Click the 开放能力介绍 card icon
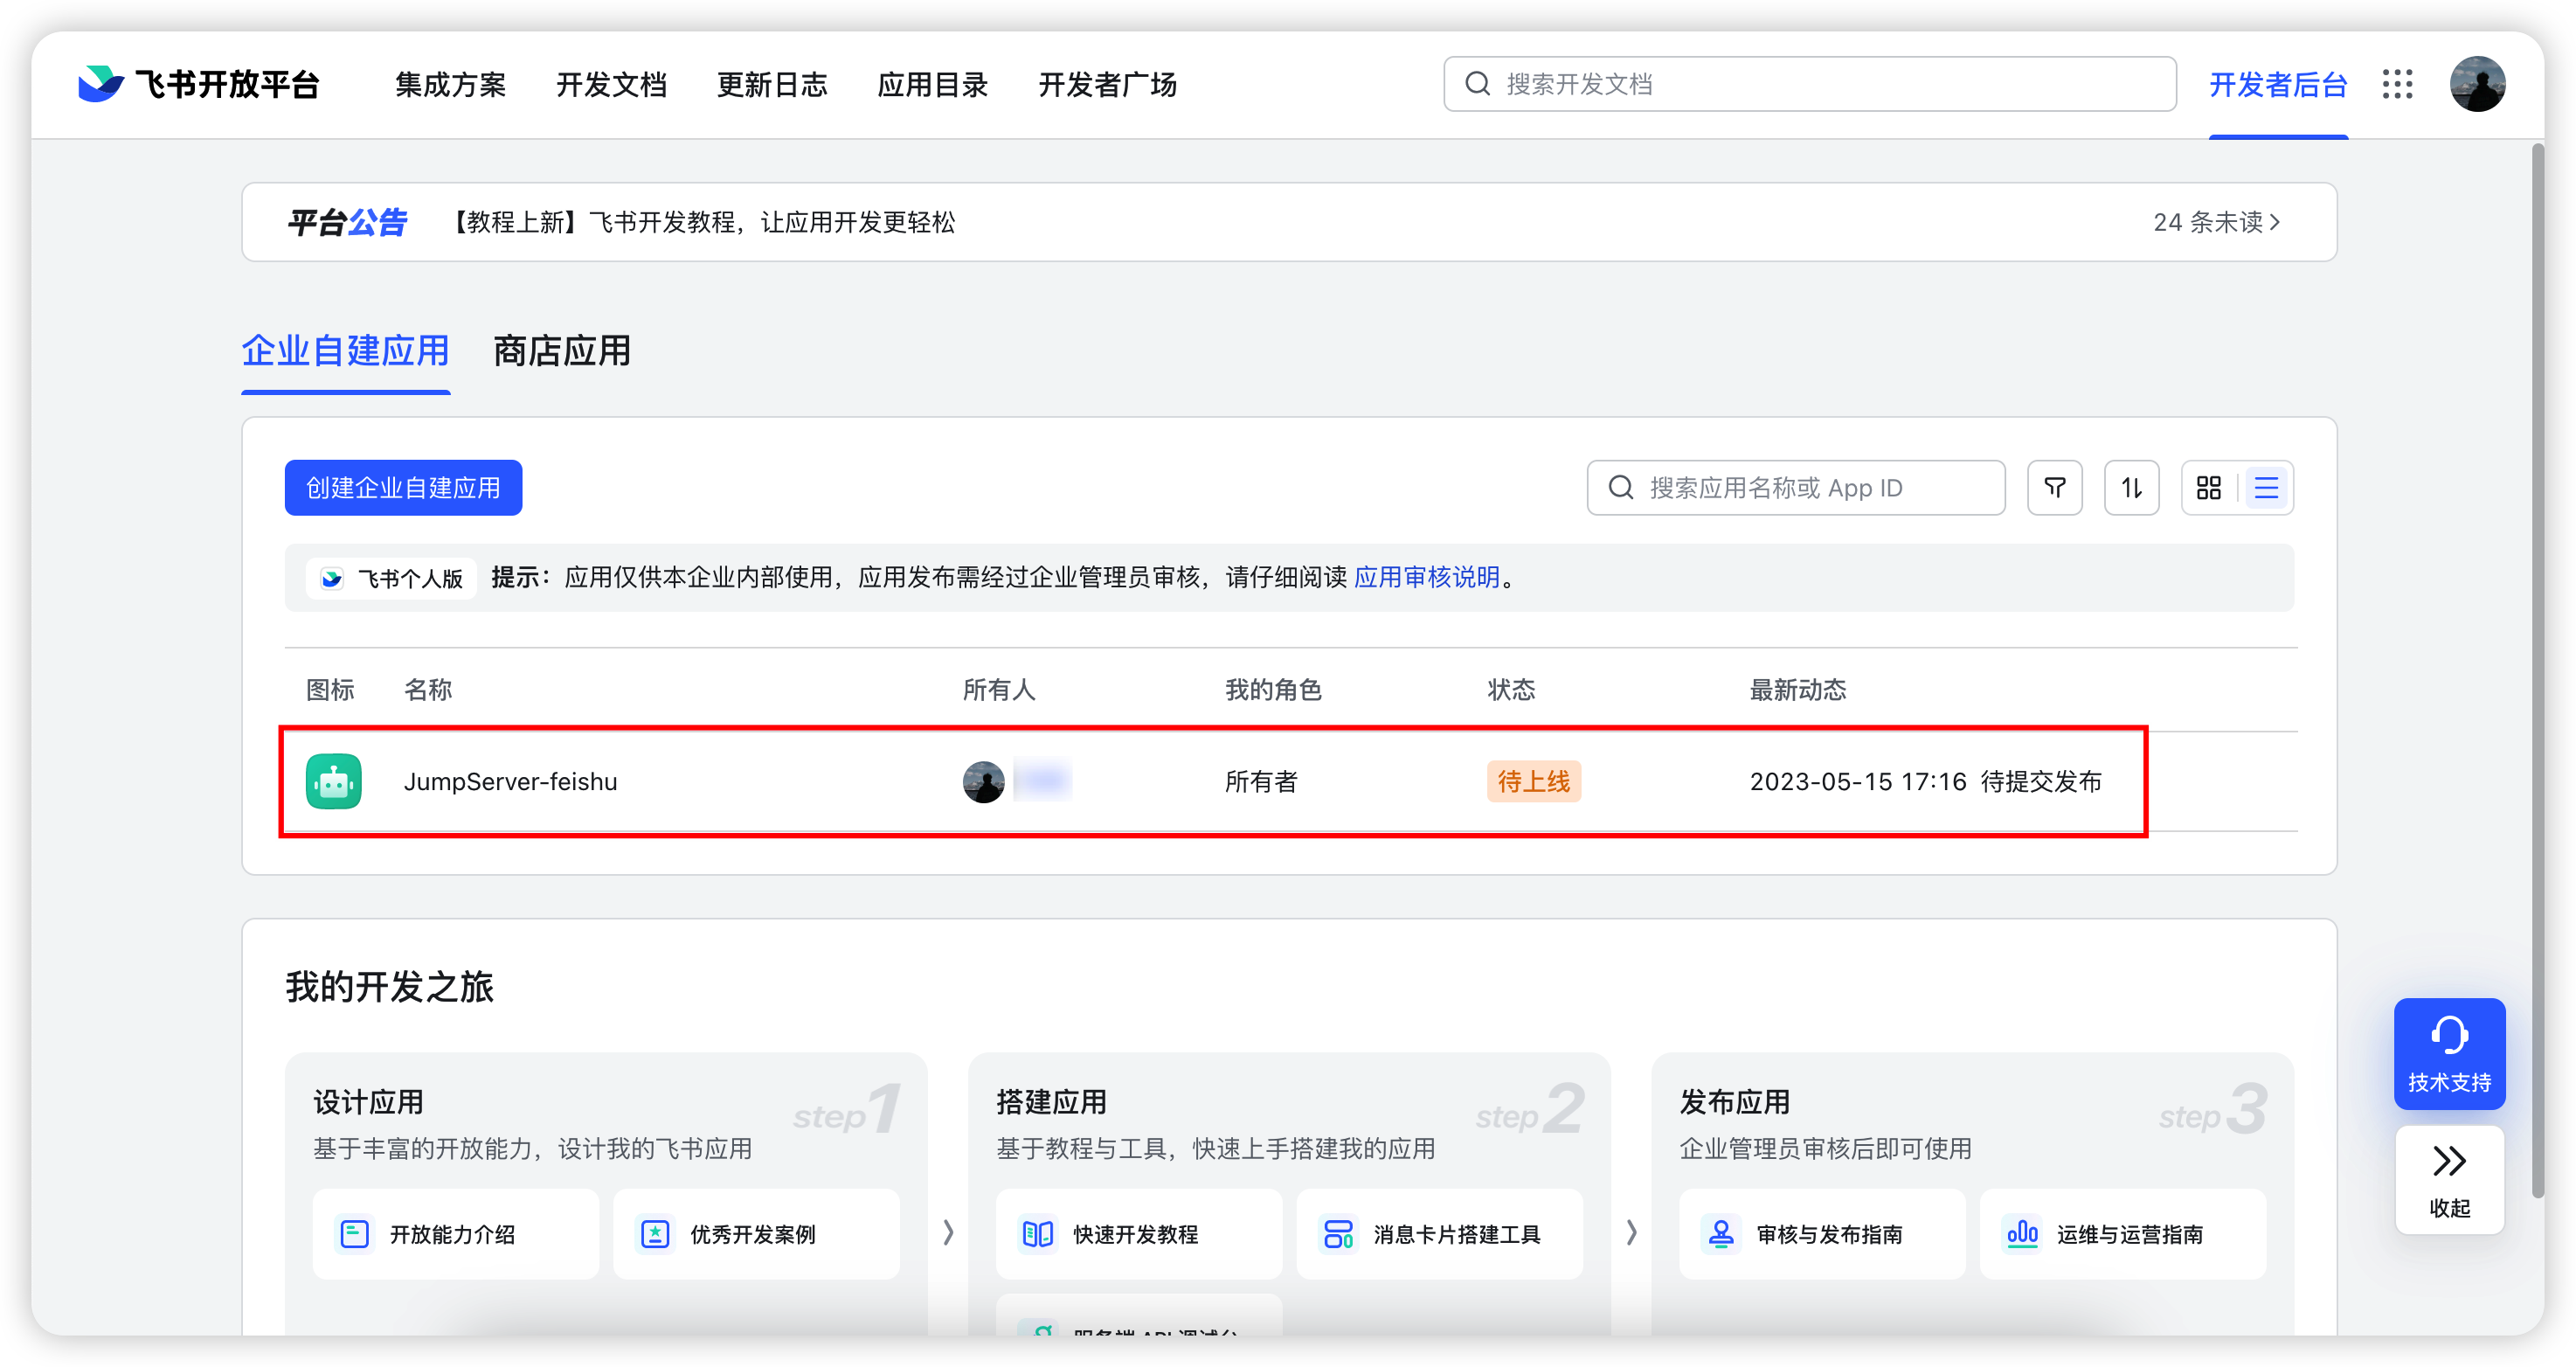Image resolution: width=2576 pixels, height=1367 pixels. pos(355,1234)
